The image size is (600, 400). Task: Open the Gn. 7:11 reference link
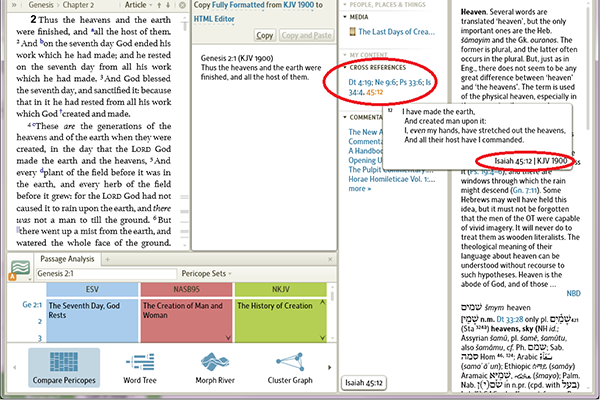(525, 190)
